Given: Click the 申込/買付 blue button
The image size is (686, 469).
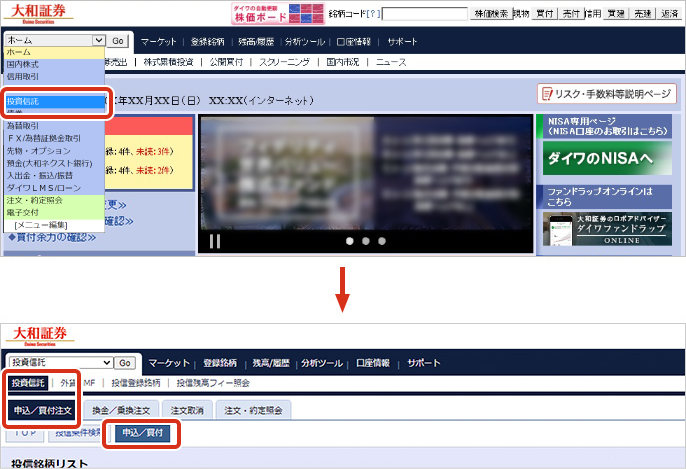Looking at the screenshot, I should [143, 433].
